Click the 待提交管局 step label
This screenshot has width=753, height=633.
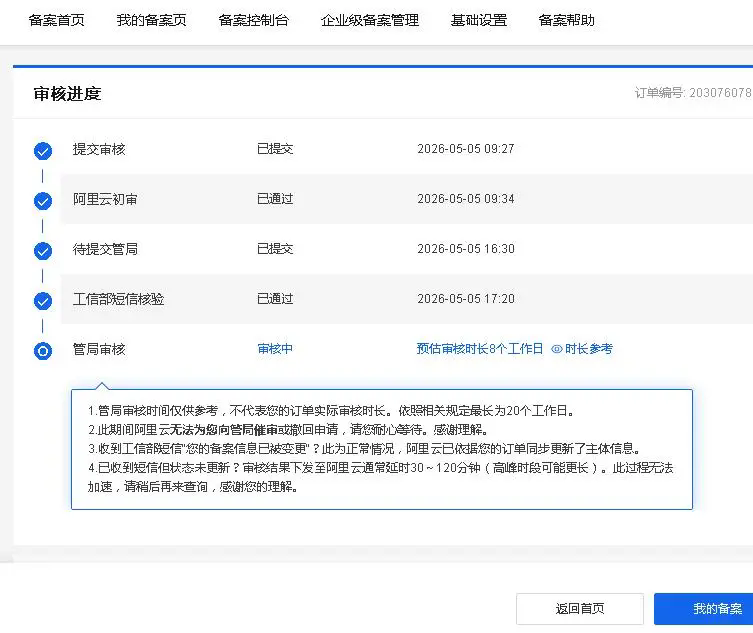point(105,249)
